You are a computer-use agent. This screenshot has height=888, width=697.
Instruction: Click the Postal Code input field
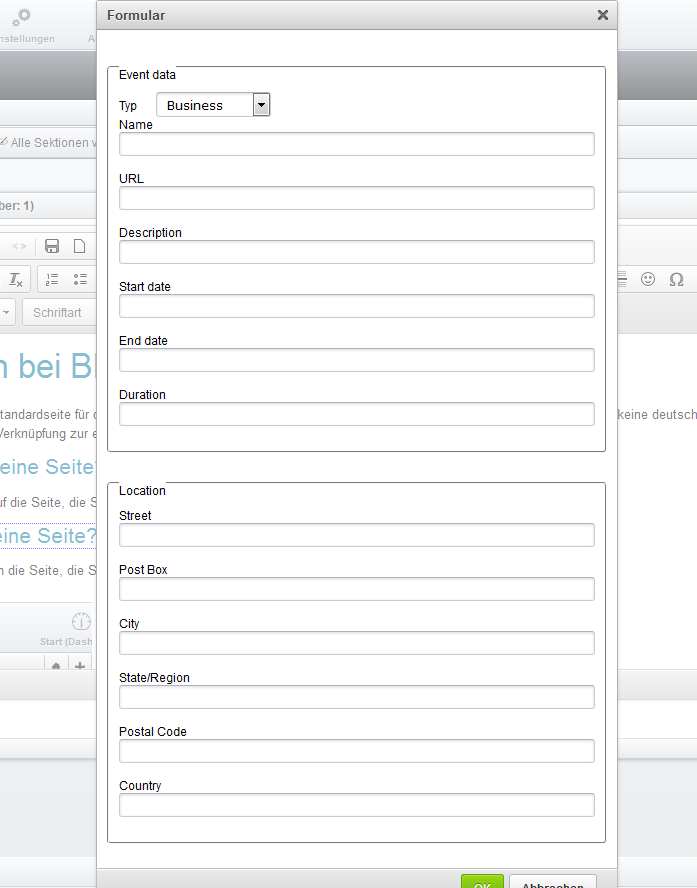click(x=356, y=751)
